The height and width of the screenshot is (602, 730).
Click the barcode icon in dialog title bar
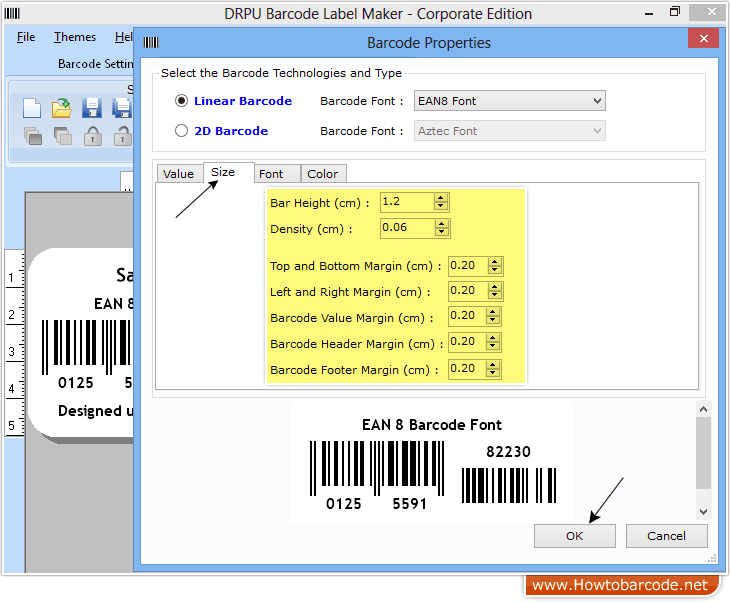point(151,43)
